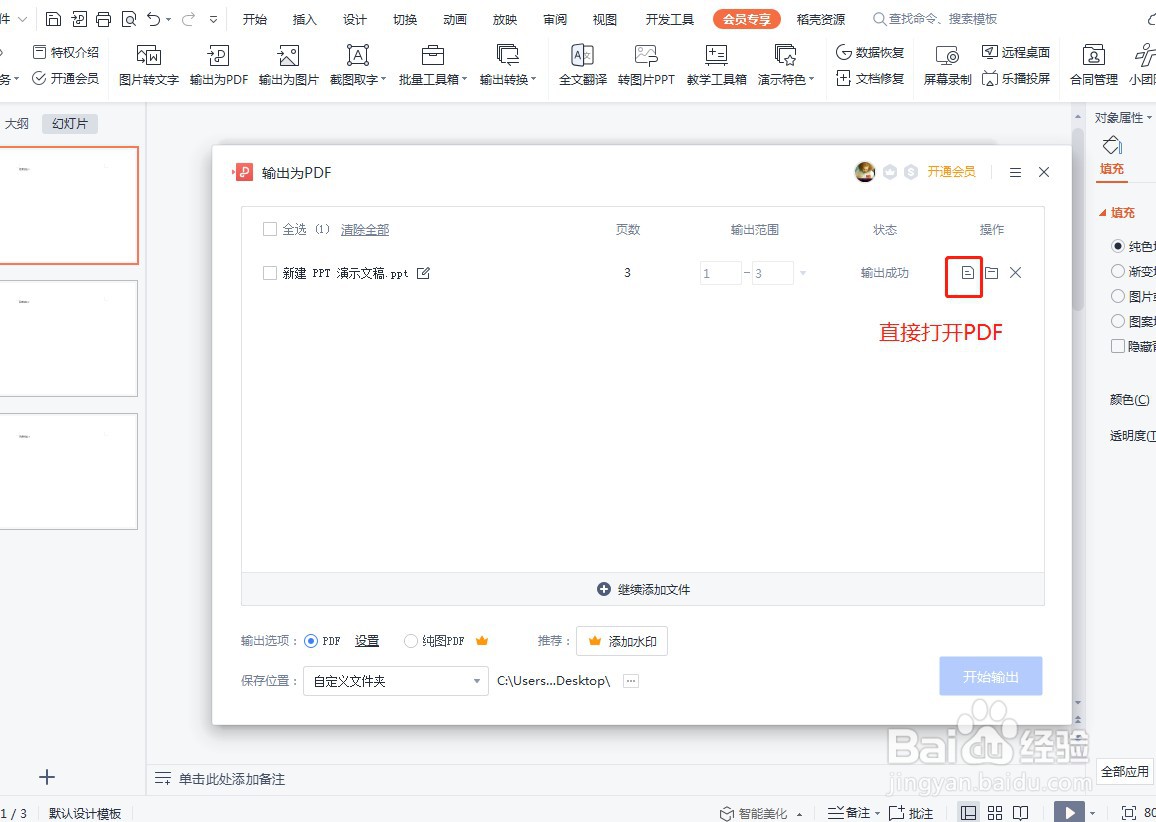Select the 纯图PDF output option
The width and height of the screenshot is (1156, 822).
[x=410, y=641]
